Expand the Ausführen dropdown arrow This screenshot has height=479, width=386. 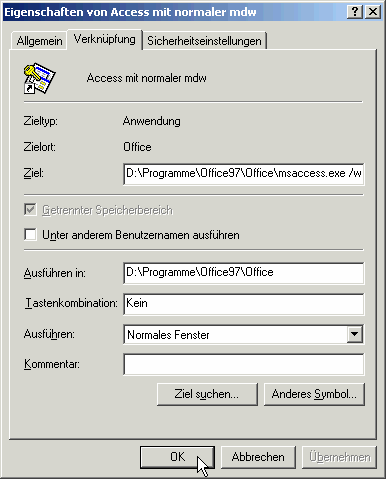pos(354,334)
